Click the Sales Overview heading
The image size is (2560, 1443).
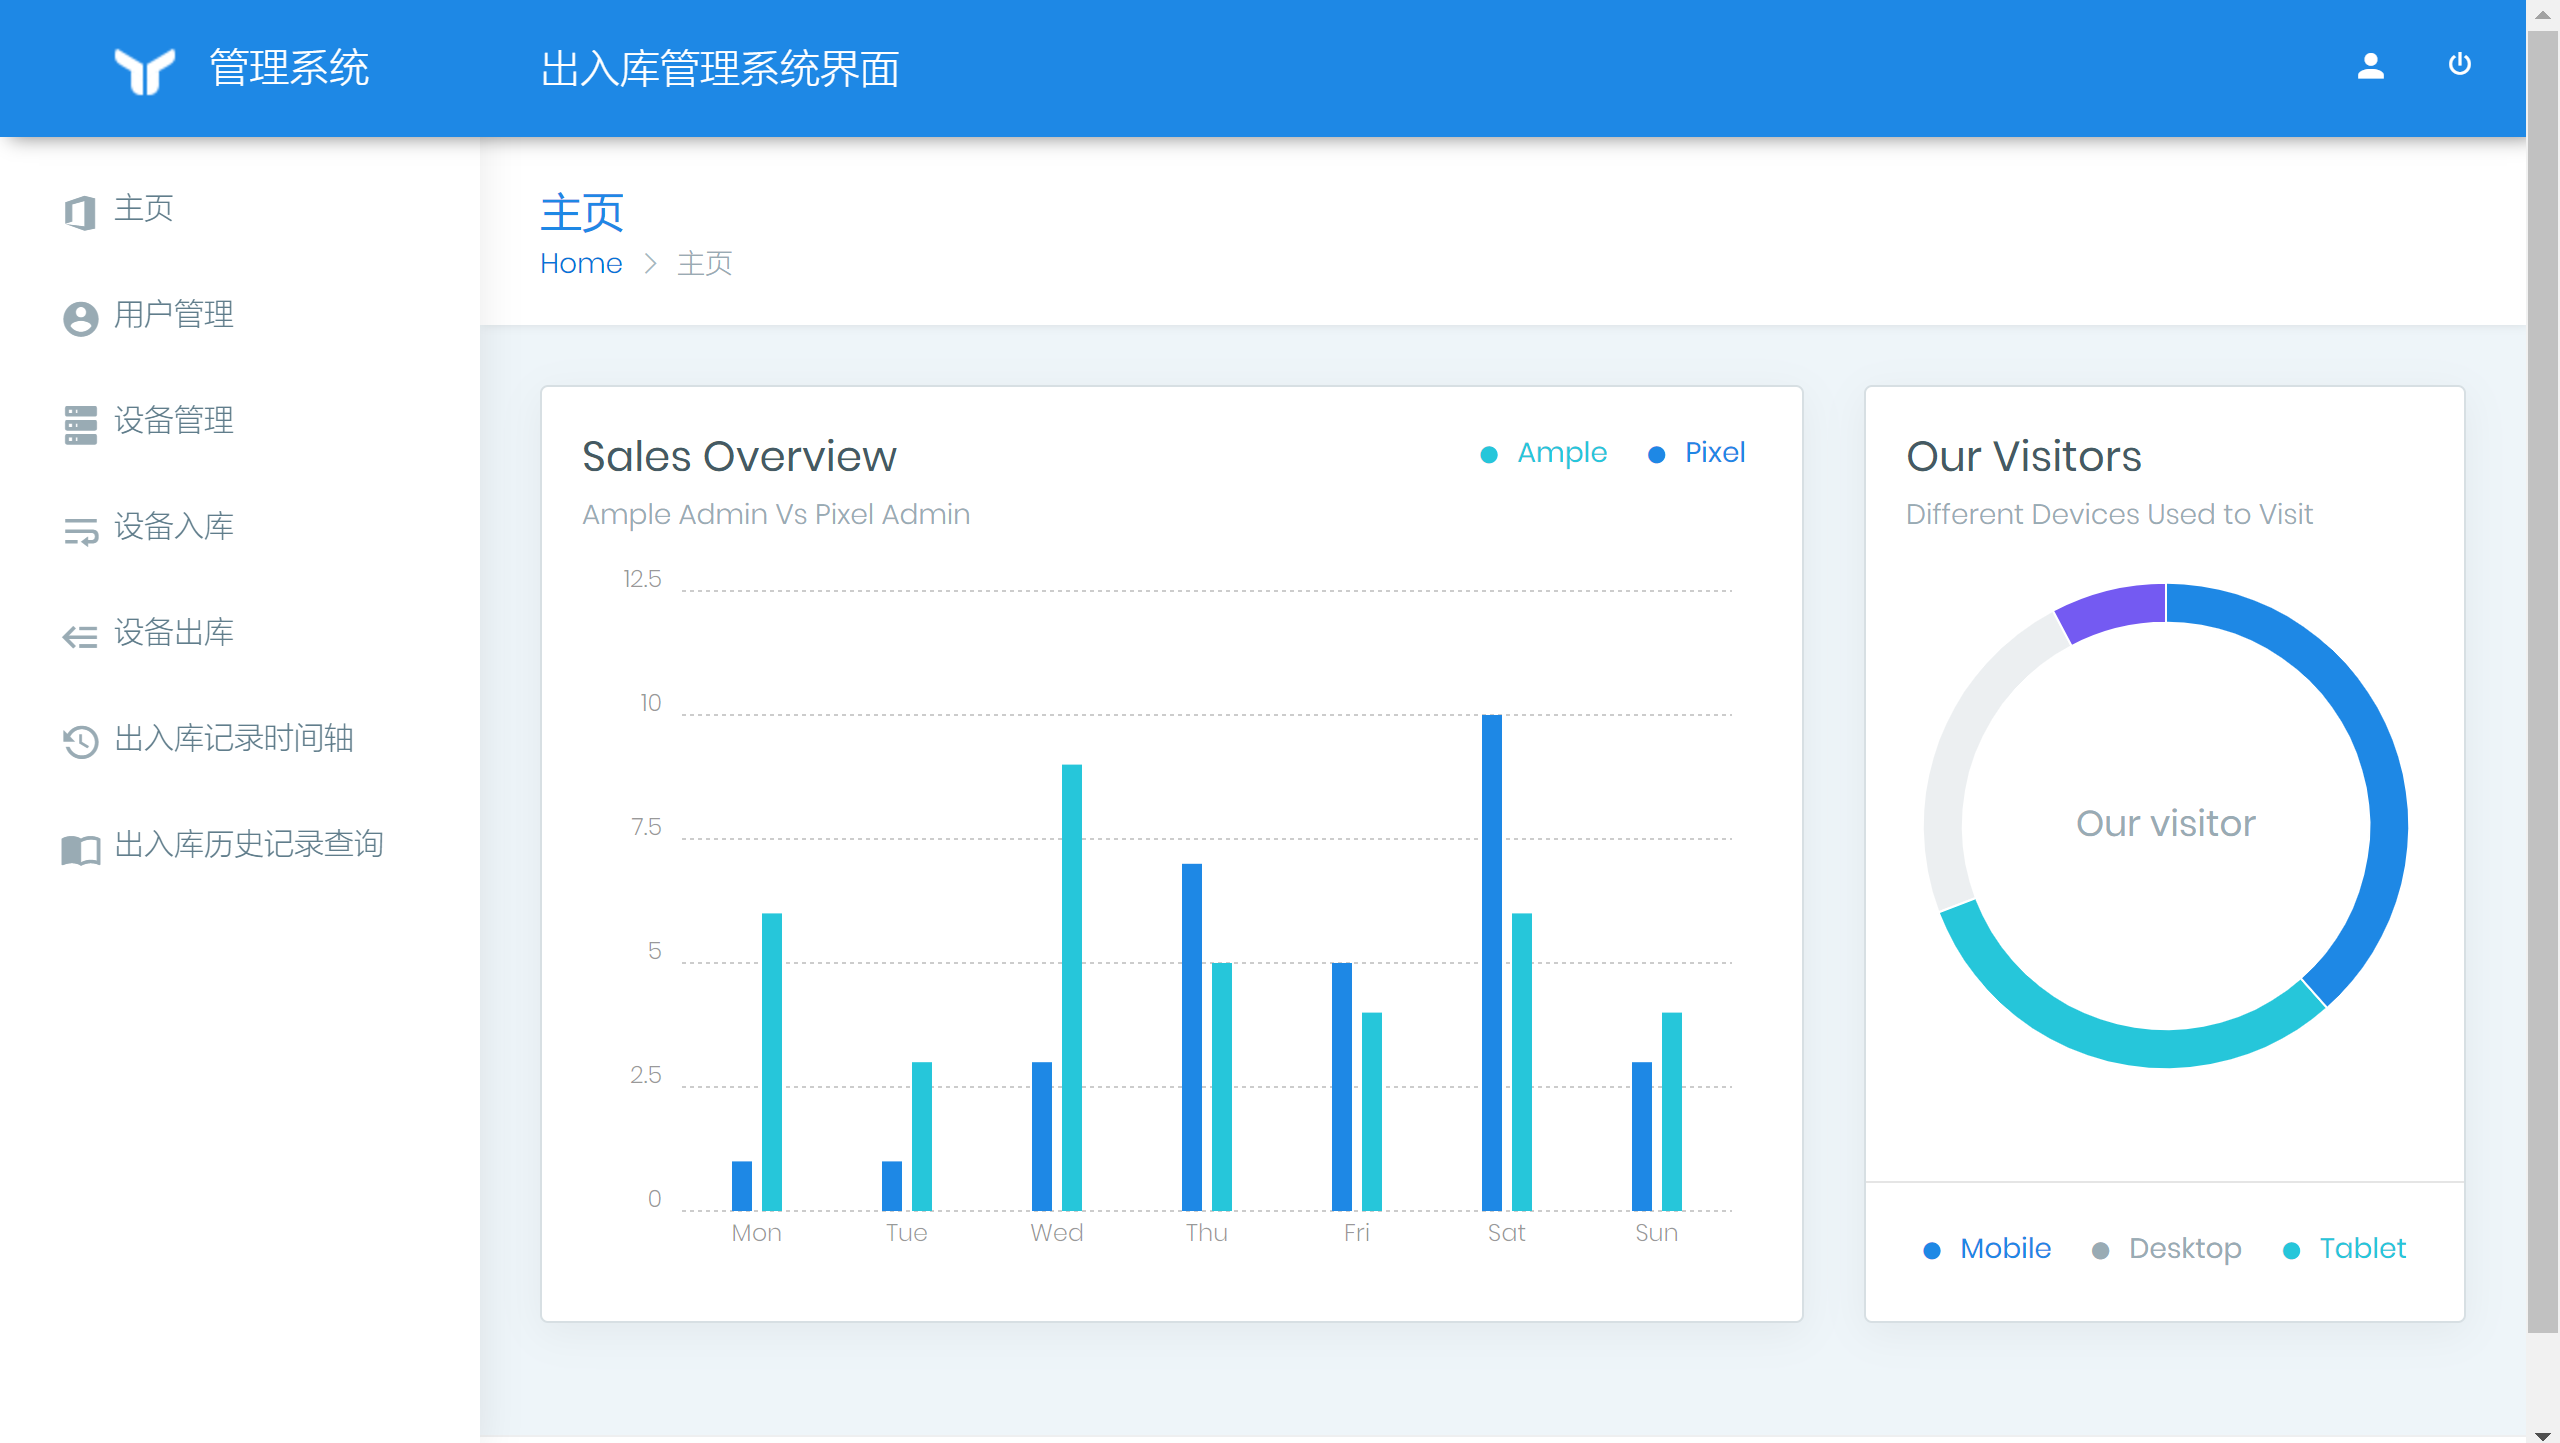pyautogui.click(x=739, y=457)
